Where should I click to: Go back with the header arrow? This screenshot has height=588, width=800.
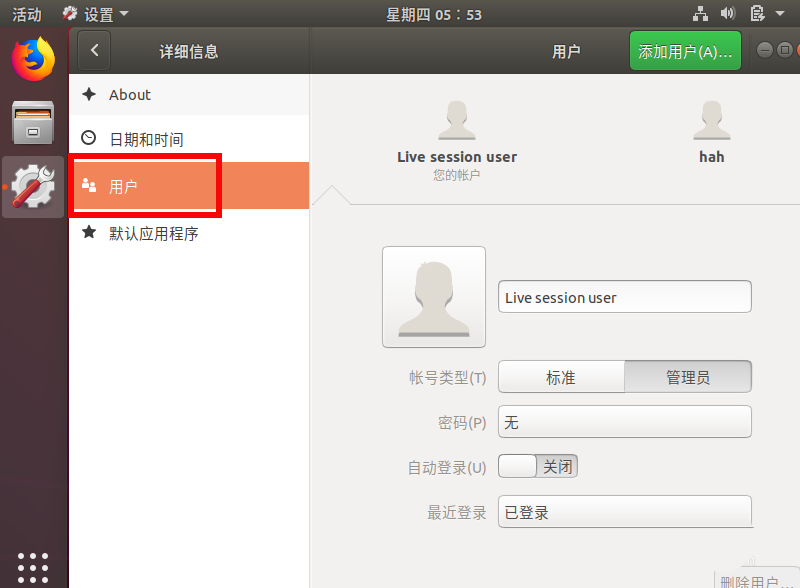point(94,51)
